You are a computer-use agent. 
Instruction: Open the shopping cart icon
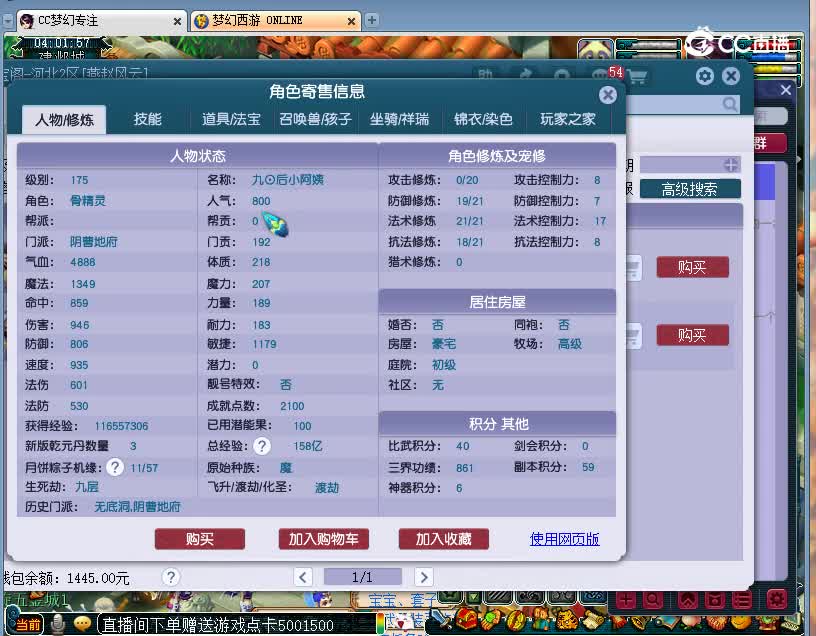tap(638, 77)
